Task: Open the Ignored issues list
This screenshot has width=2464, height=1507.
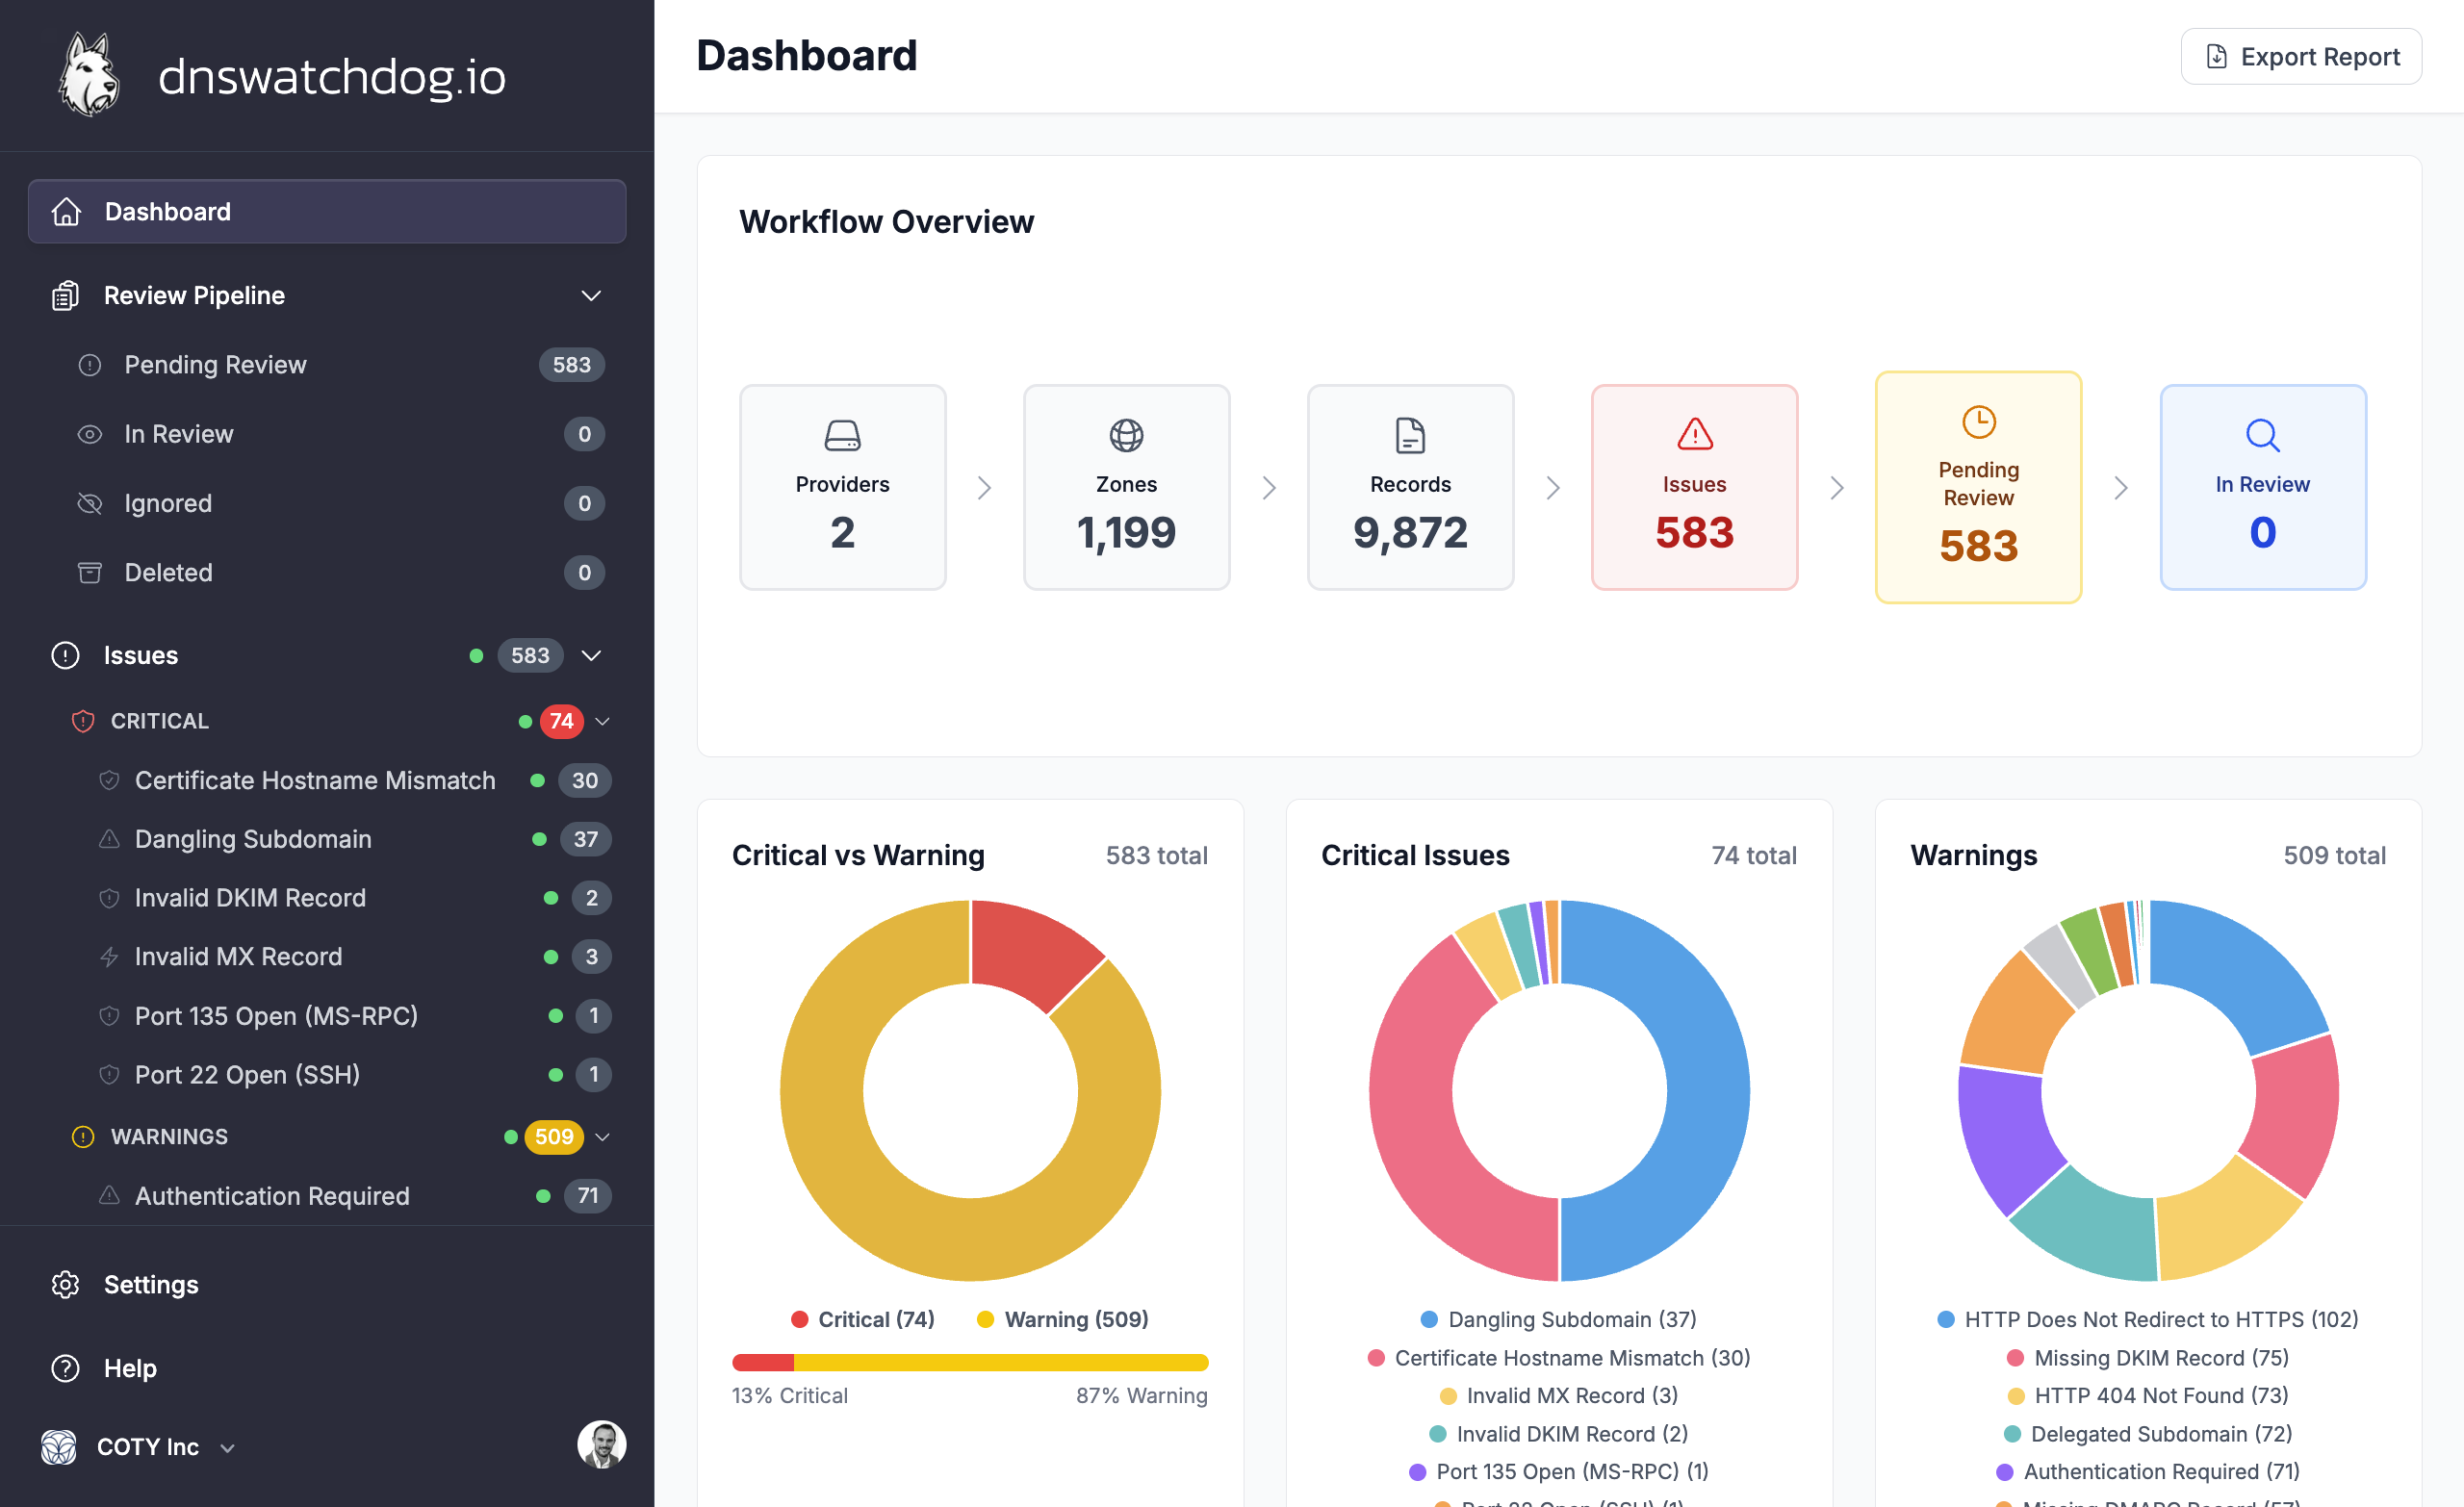Action: [340, 503]
